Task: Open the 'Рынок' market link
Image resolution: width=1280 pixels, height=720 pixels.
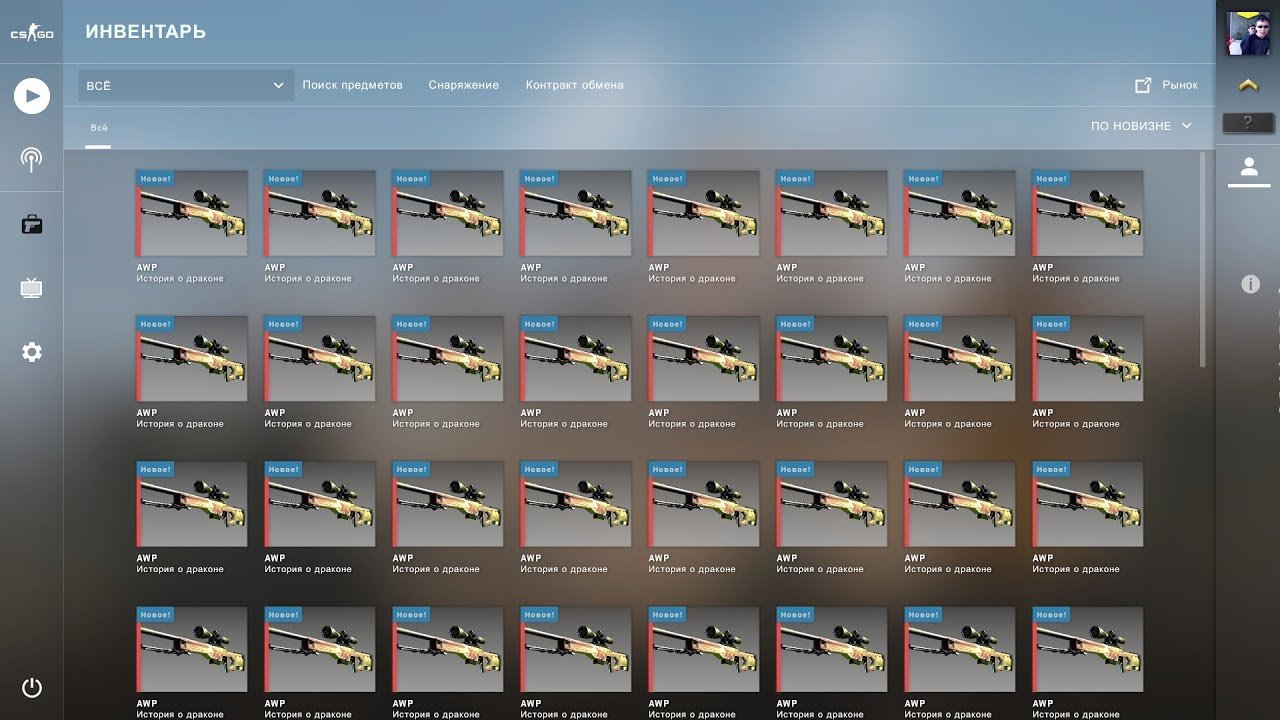Action: (1166, 86)
